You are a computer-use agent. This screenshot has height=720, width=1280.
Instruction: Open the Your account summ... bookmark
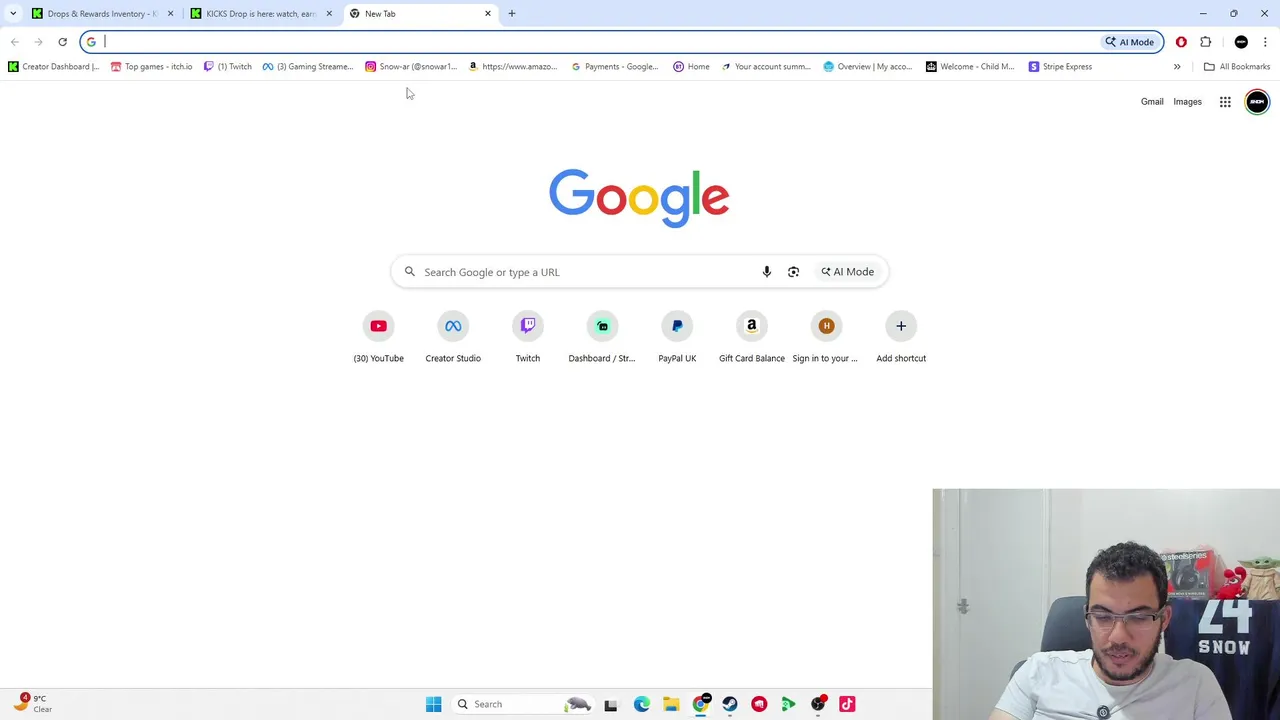tap(766, 67)
